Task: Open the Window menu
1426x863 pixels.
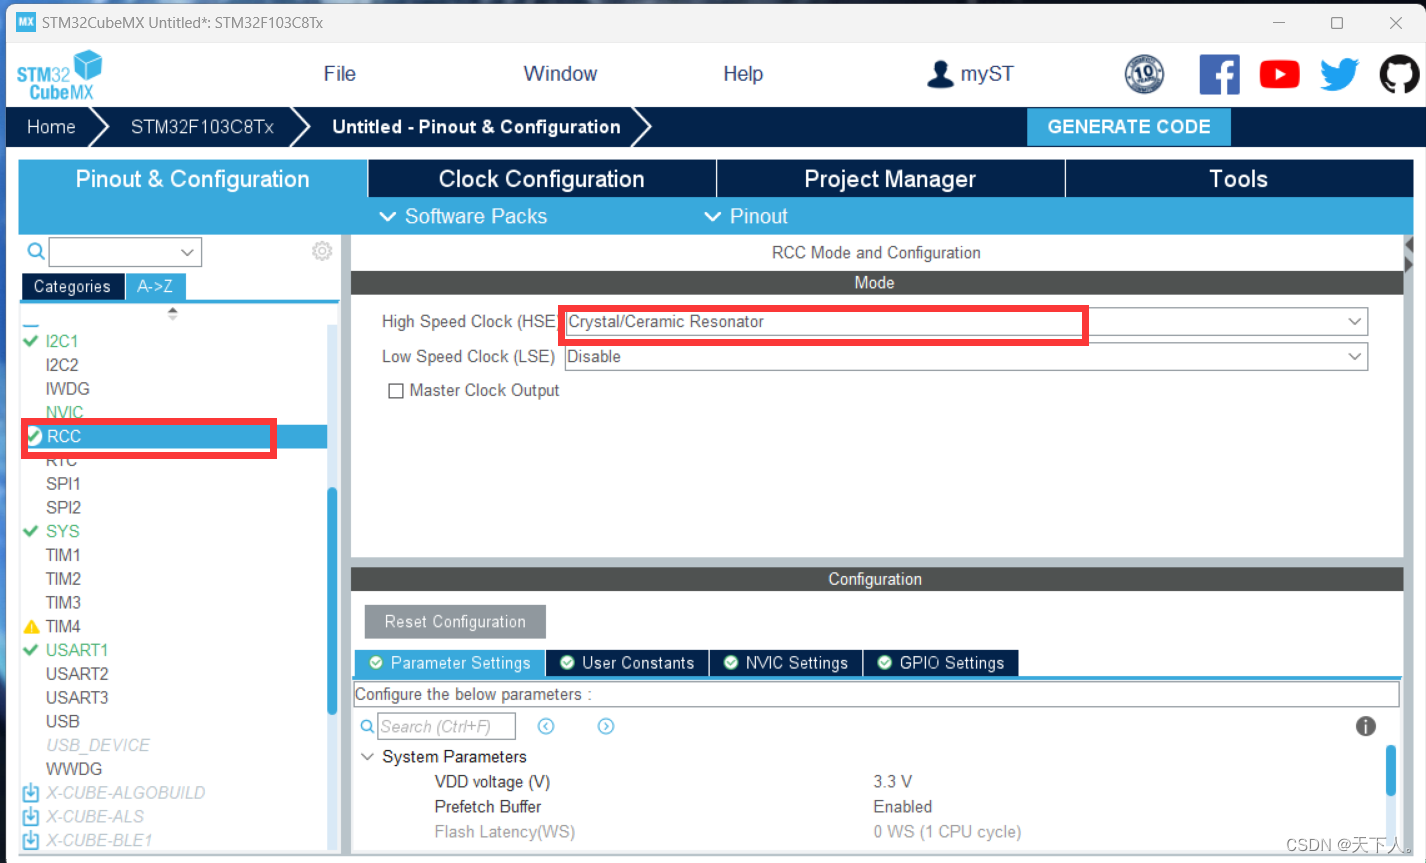Action: (x=560, y=74)
